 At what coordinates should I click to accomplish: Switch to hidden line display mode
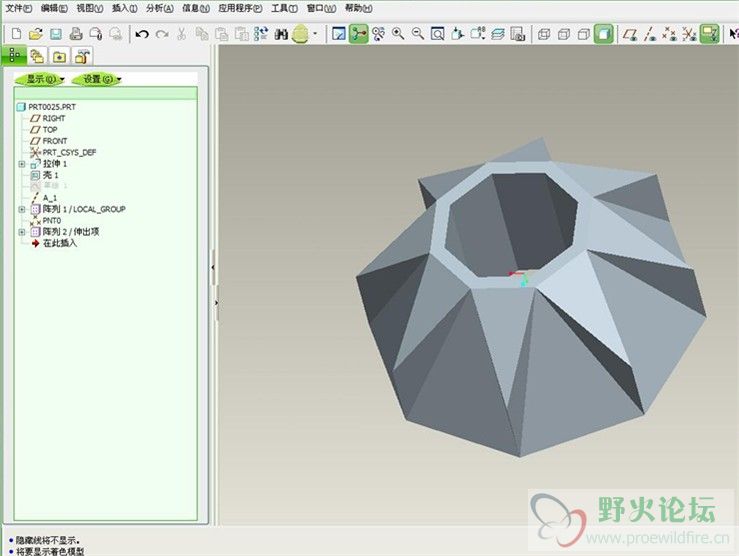(x=564, y=34)
